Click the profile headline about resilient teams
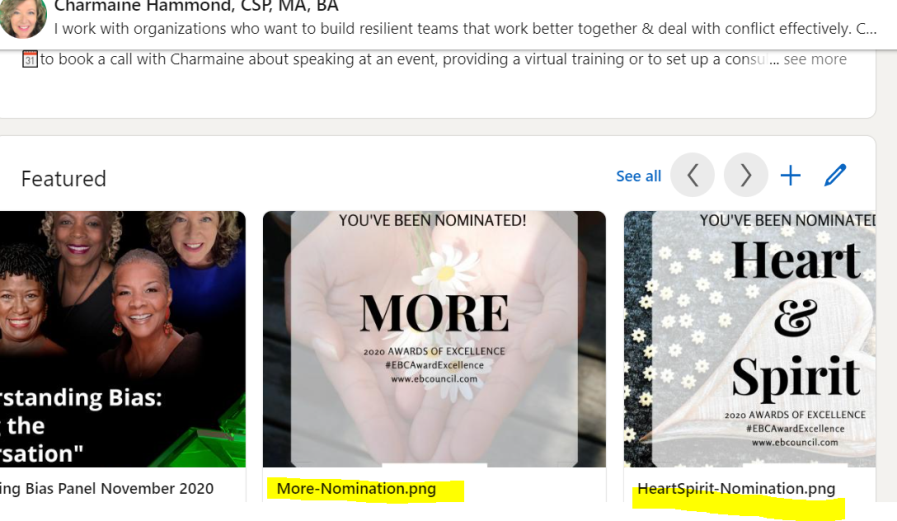 click(x=465, y=29)
